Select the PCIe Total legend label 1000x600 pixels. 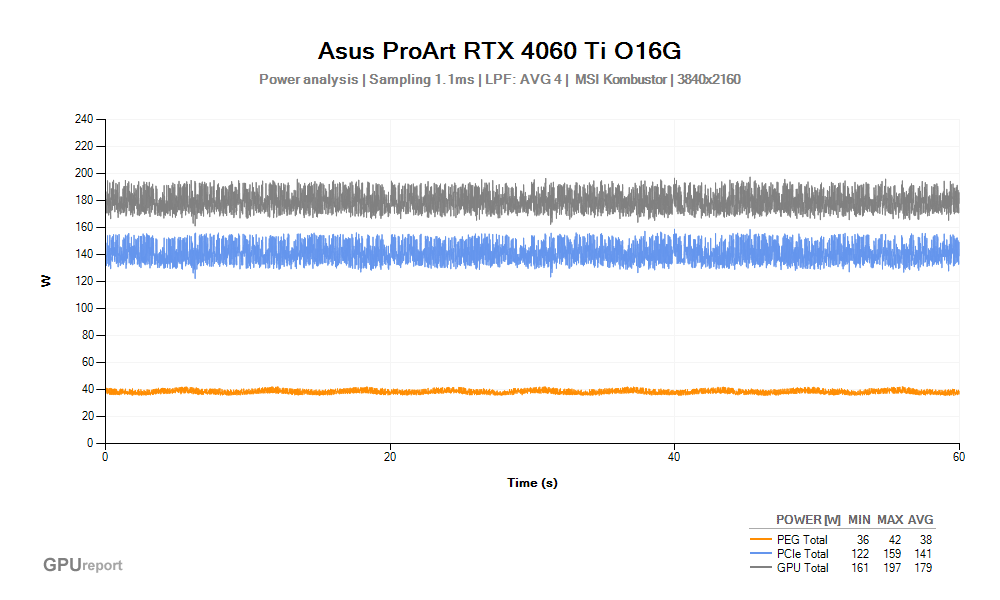802,554
